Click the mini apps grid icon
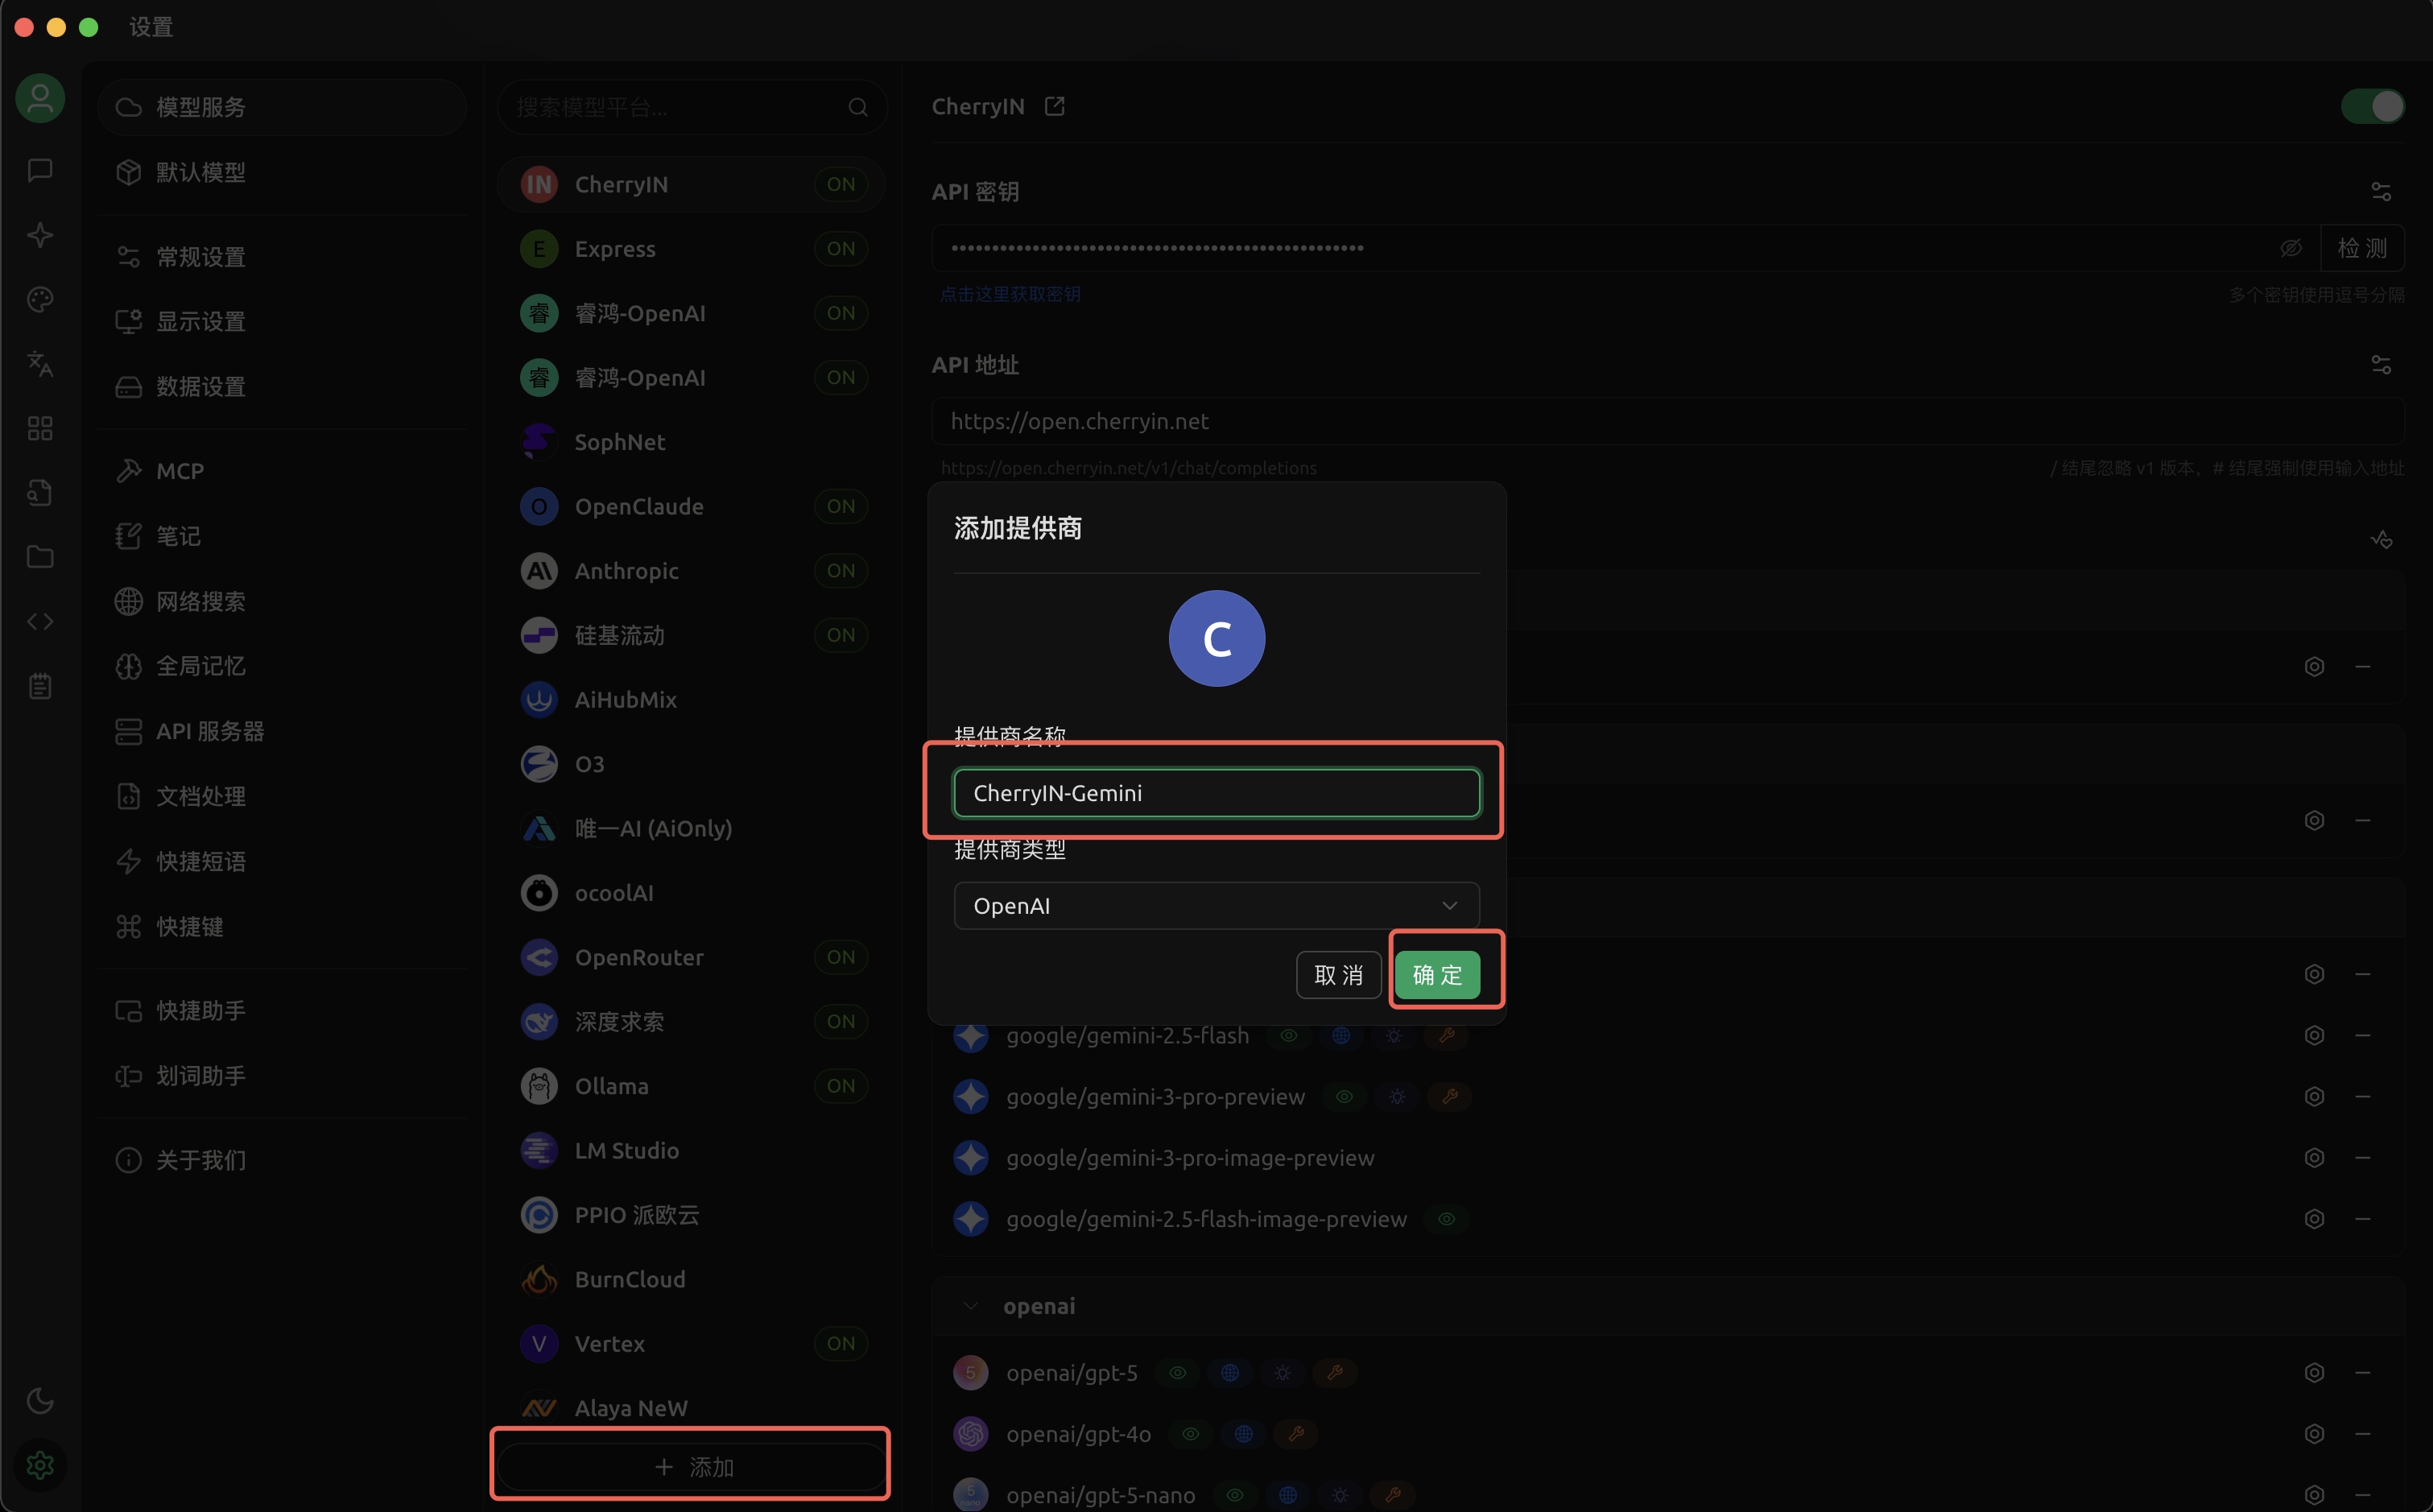2433x1512 pixels. (40, 428)
